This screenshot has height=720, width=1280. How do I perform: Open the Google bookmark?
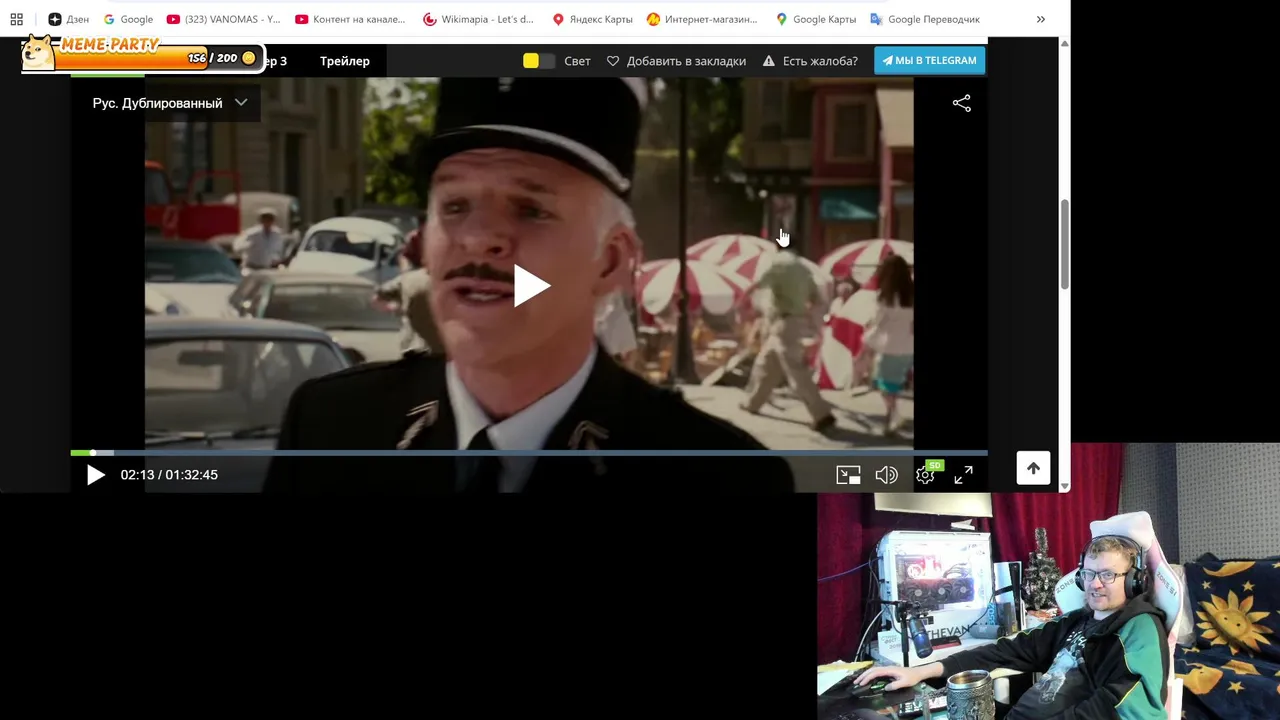[128, 19]
